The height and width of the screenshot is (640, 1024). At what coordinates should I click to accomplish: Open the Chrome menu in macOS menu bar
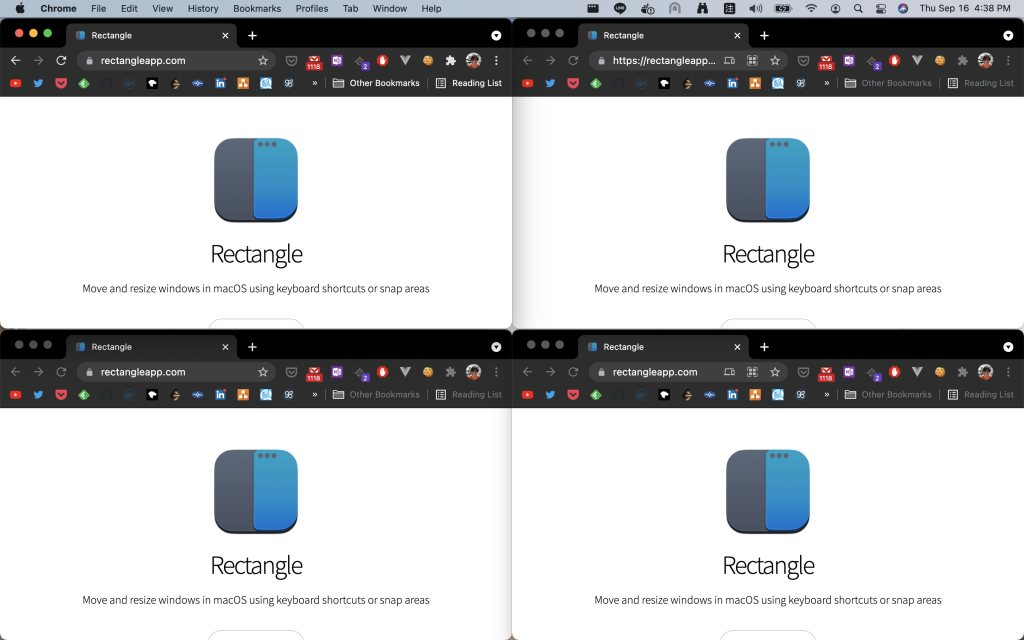58,8
